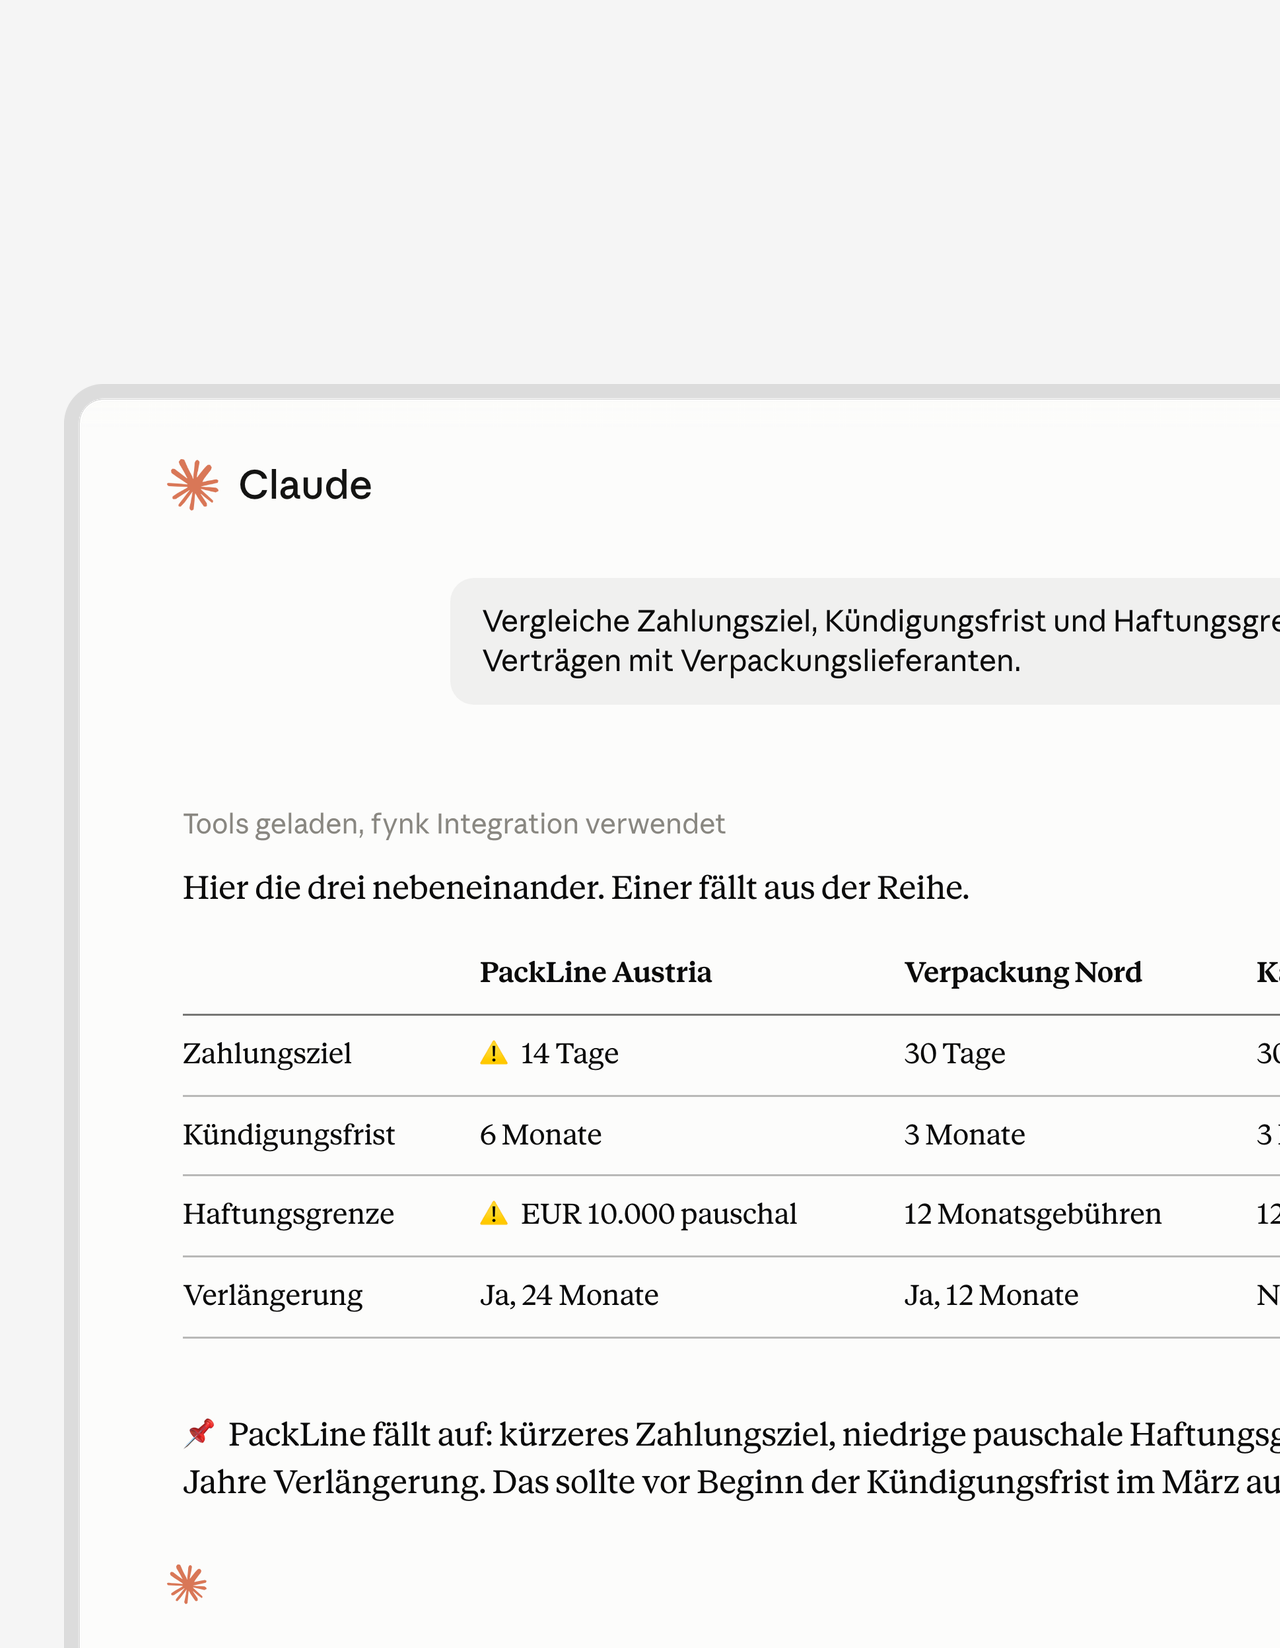1280x1648 pixels.
Task: Click the 'EUR 10.000 pauschal' cell
Action: [659, 1214]
